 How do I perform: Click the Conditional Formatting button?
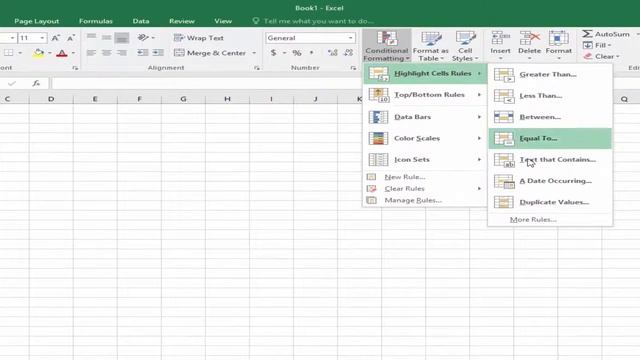tap(386, 46)
